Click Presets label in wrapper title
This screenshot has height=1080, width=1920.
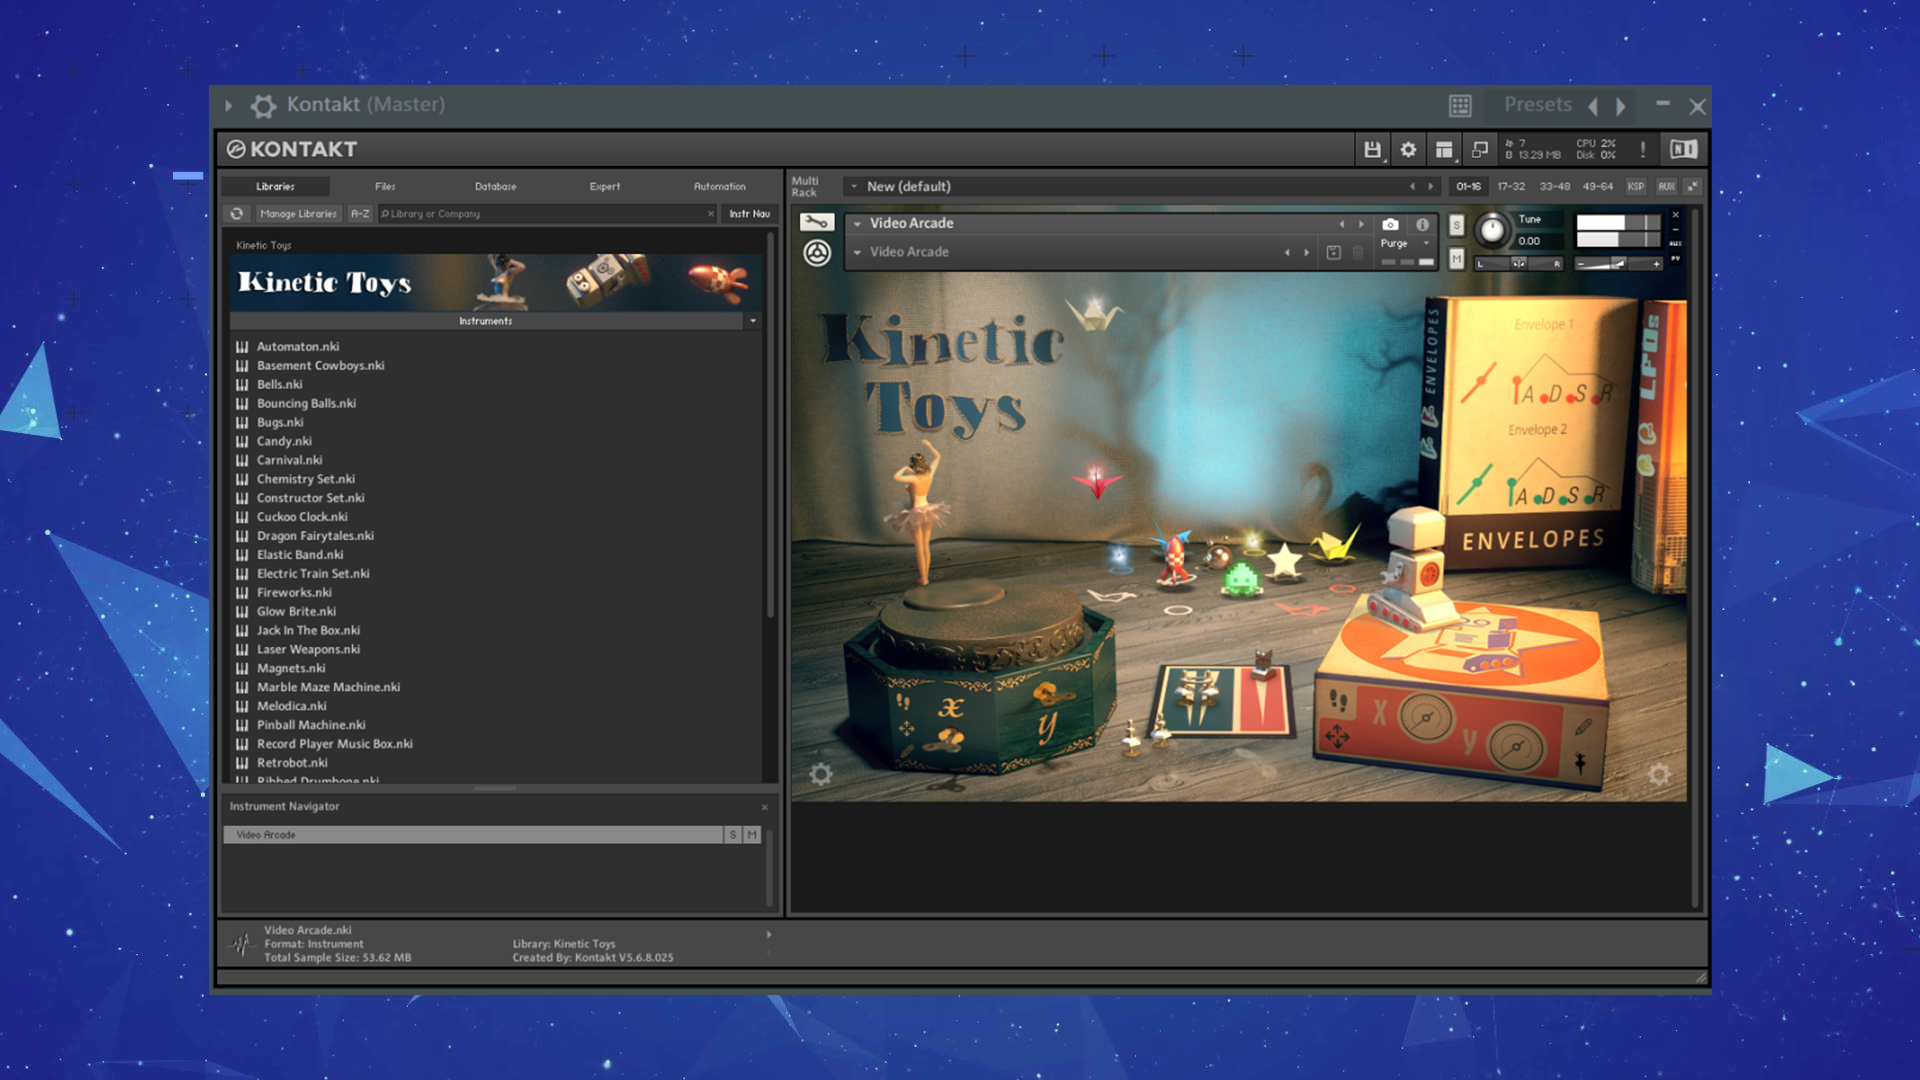click(1538, 104)
